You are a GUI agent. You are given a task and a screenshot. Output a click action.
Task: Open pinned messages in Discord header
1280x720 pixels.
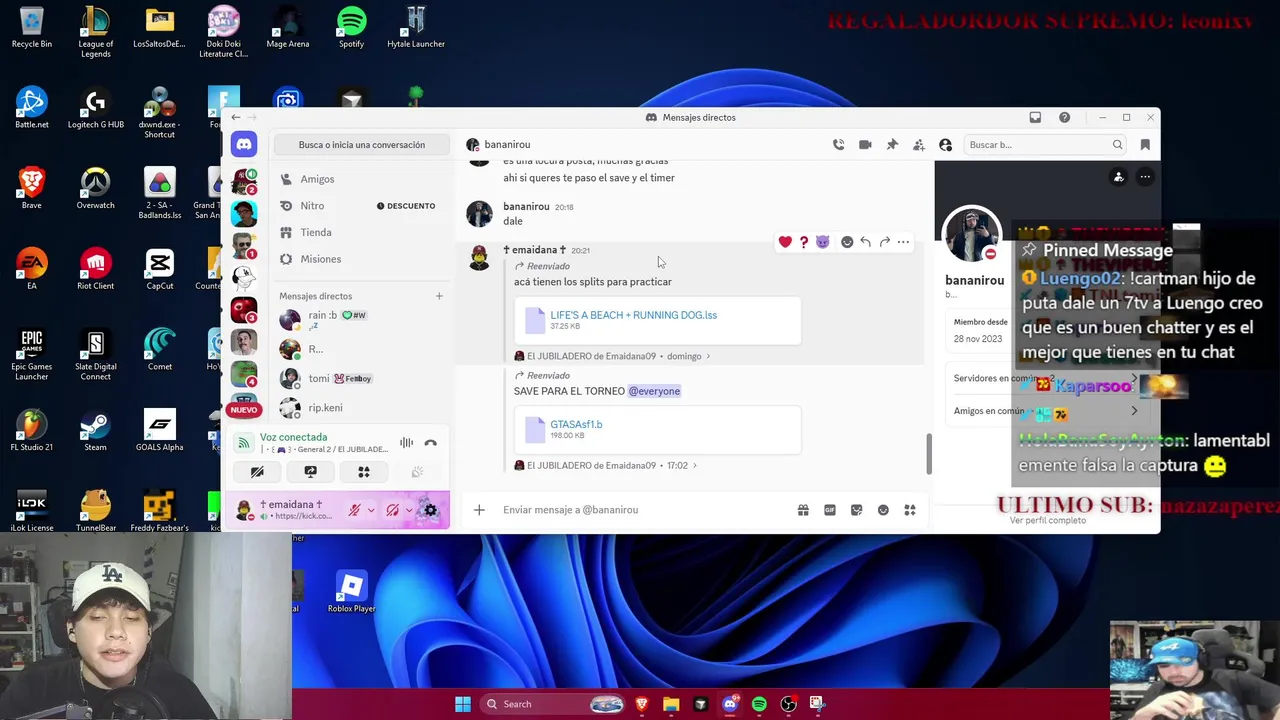point(892,145)
